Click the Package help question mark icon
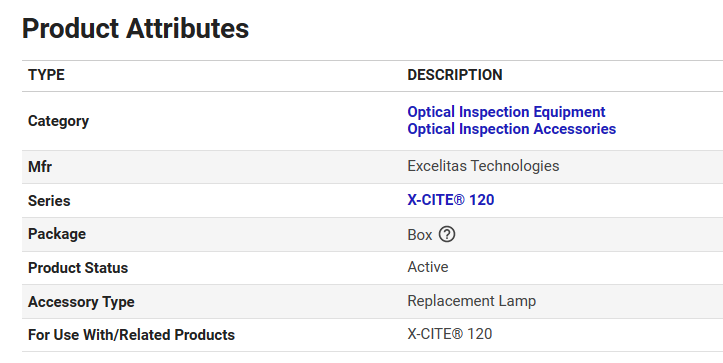 (x=447, y=234)
